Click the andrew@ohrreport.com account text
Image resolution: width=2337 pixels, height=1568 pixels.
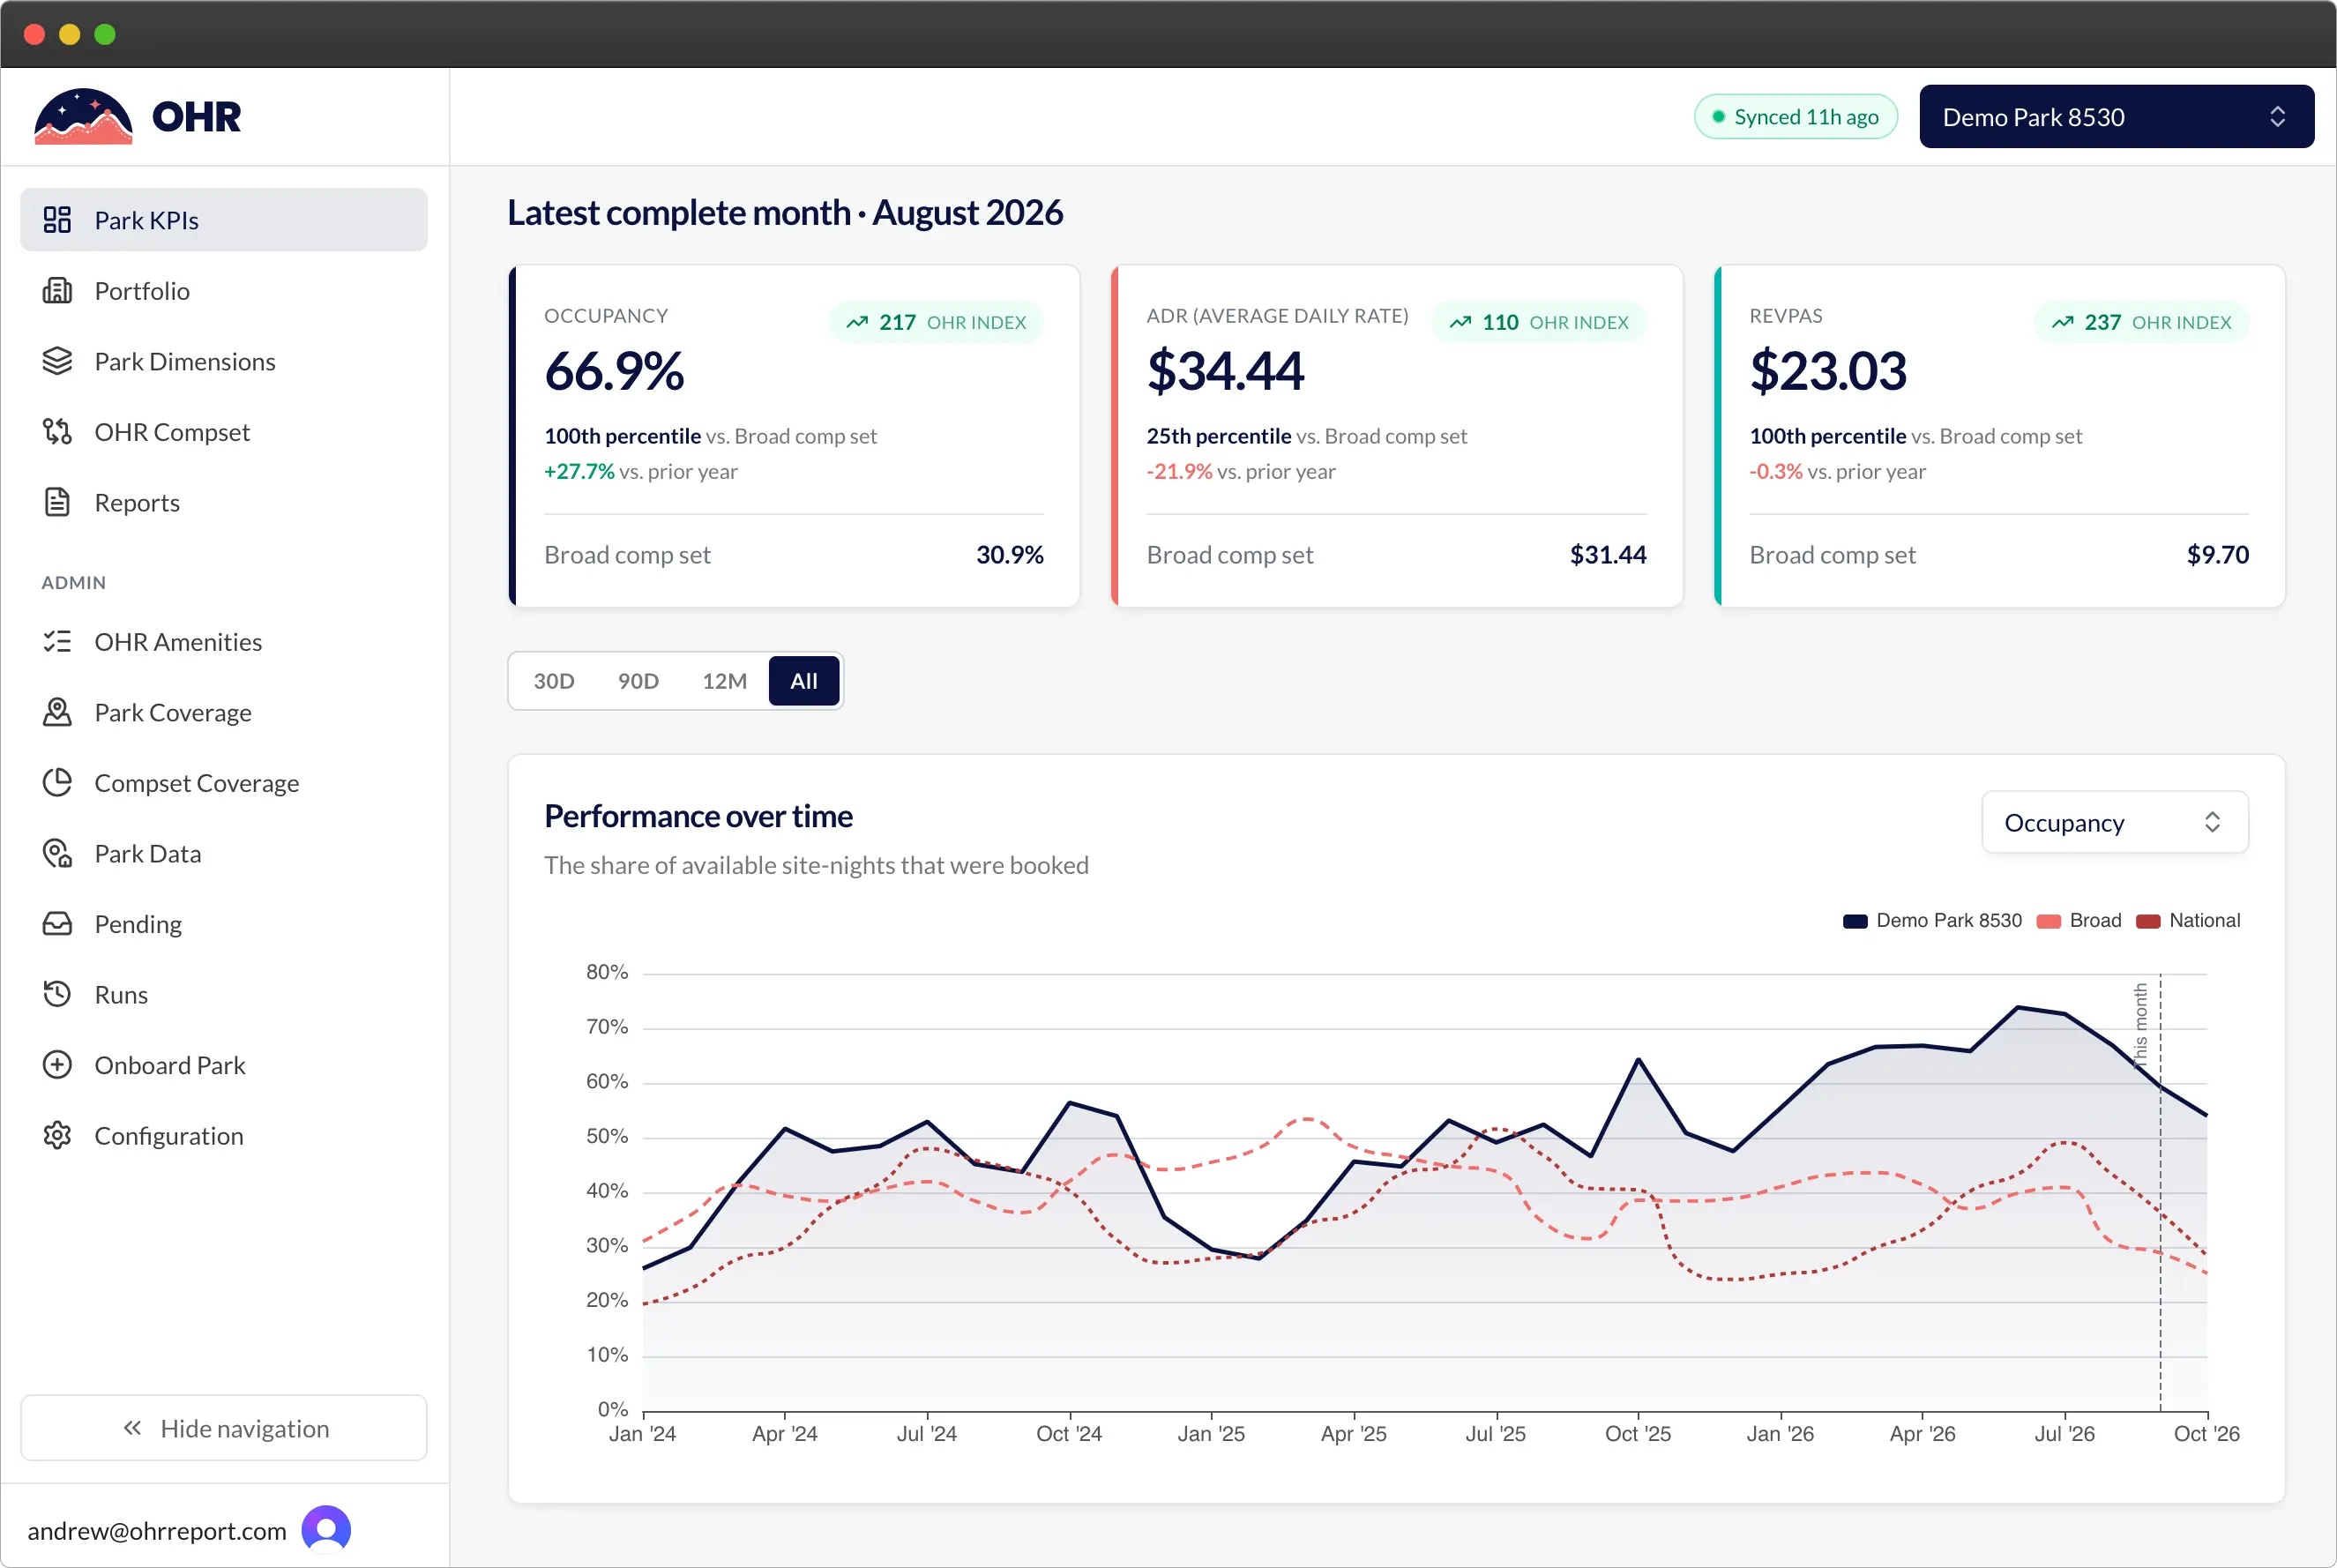coord(157,1531)
